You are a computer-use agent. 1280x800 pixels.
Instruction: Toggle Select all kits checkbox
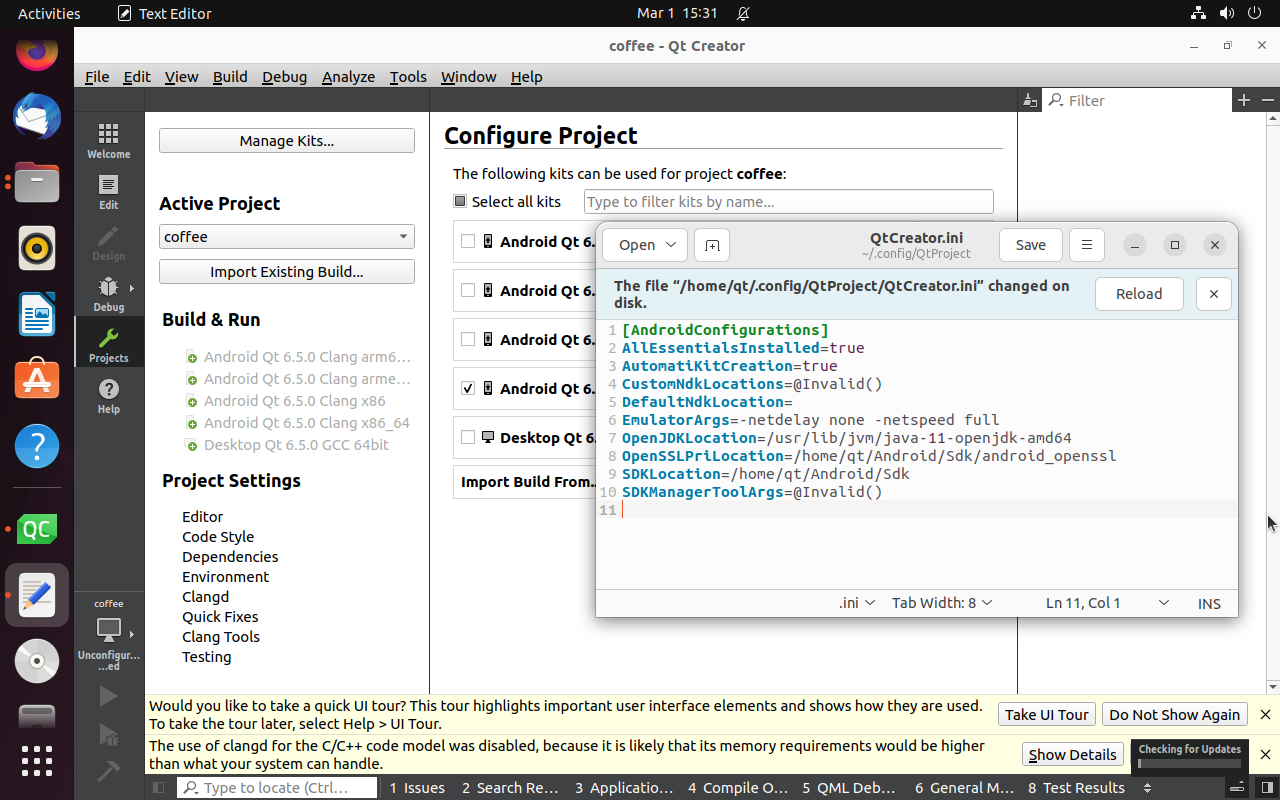point(460,201)
